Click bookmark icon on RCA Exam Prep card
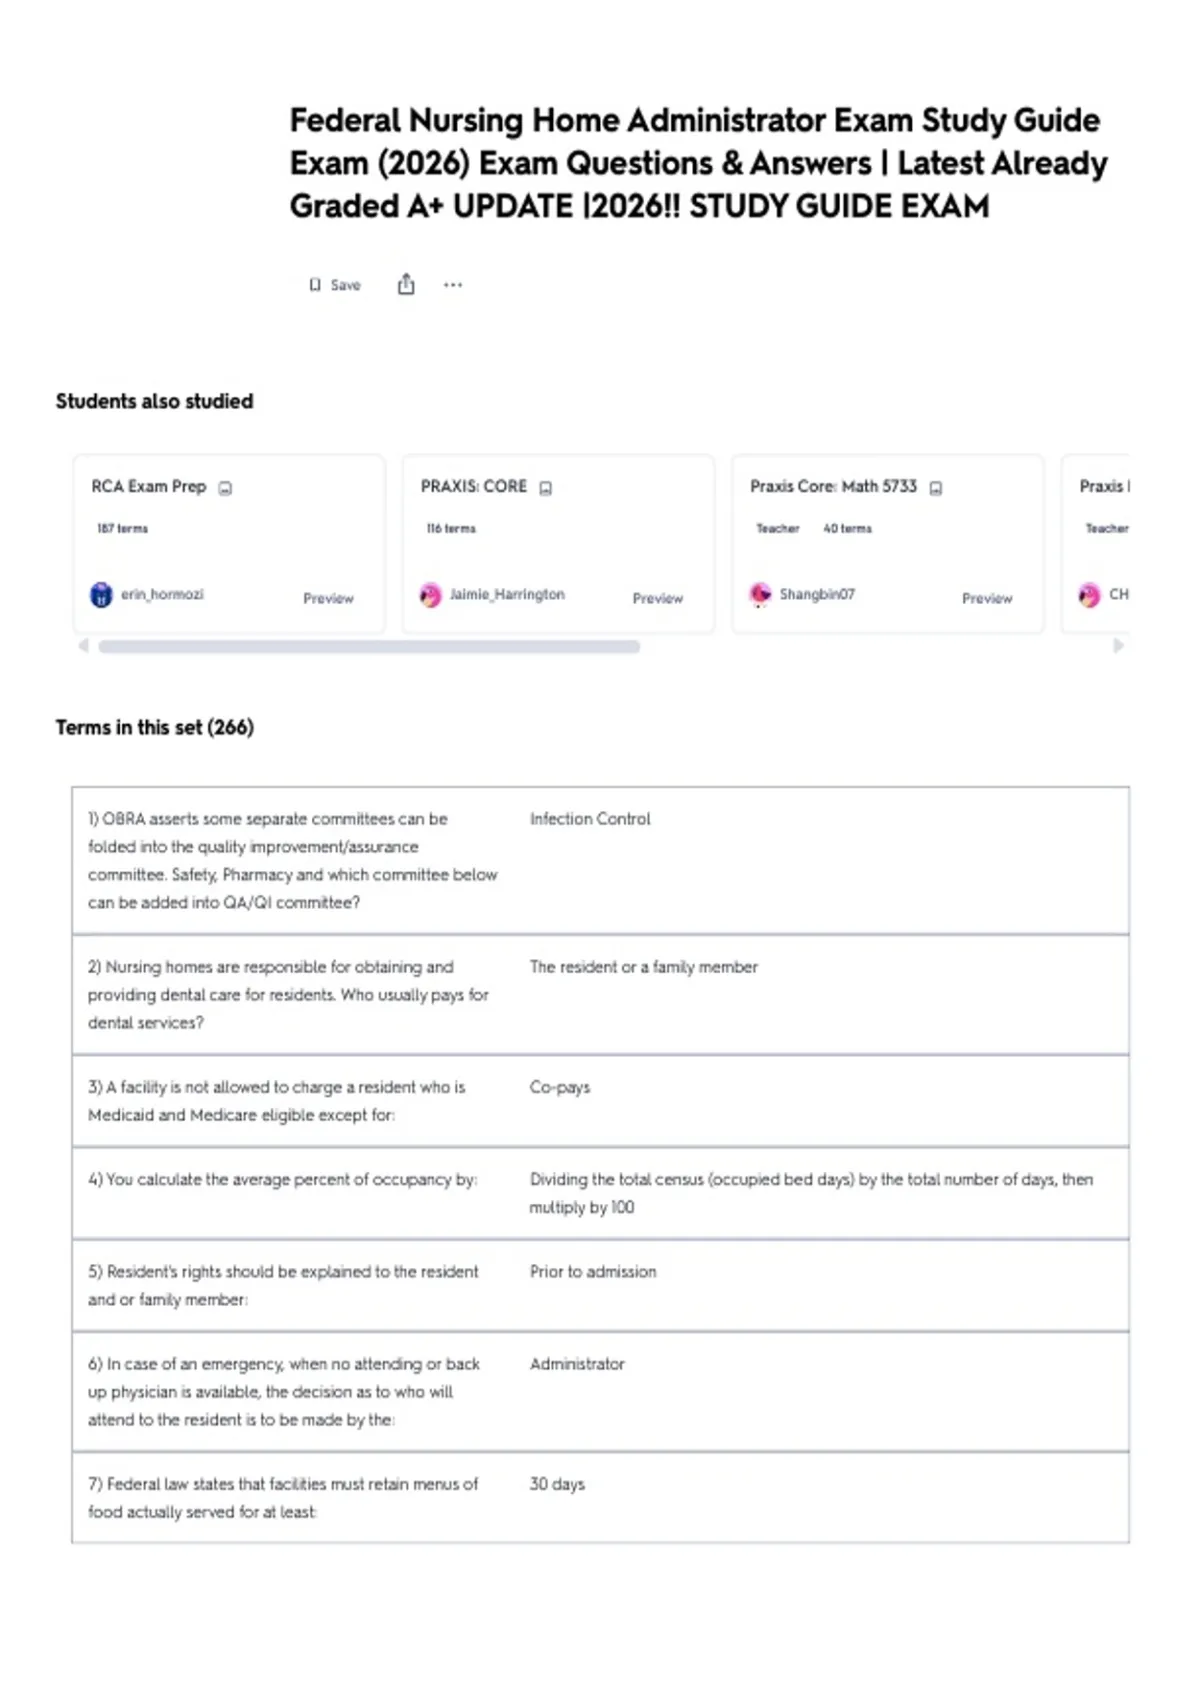The image size is (1200, 1700). click(x=226, y=488)
